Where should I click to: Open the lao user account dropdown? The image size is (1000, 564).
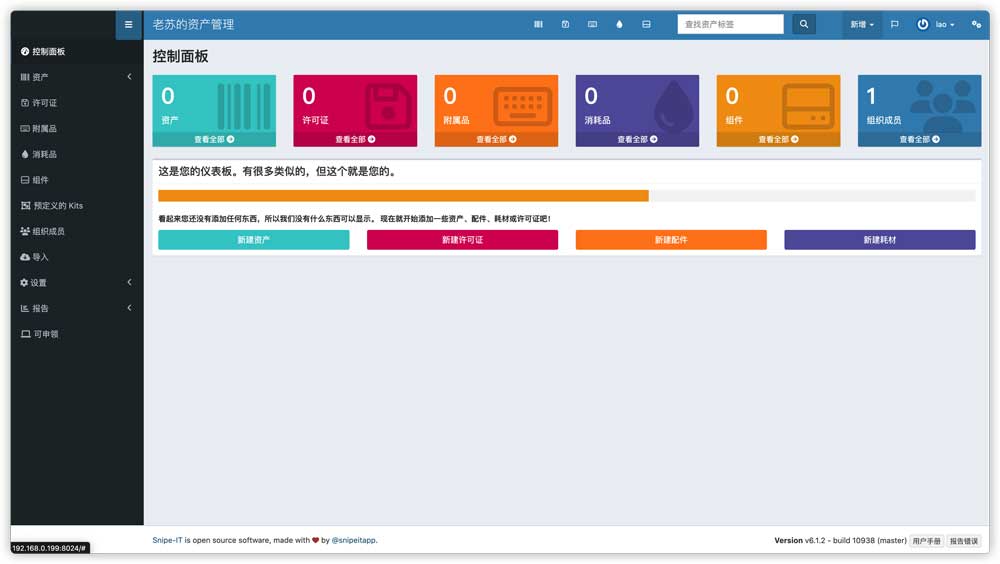tap(936, 25)
